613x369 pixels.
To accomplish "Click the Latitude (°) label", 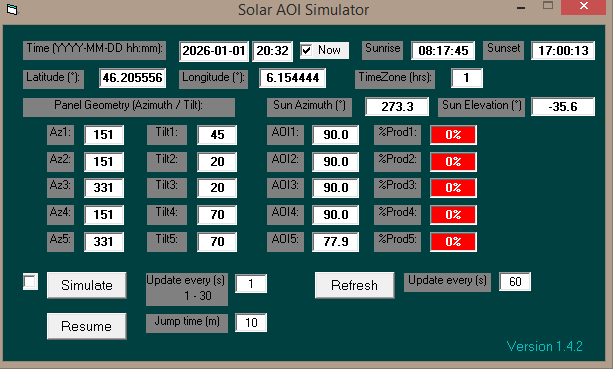I will tap(53, 79).
